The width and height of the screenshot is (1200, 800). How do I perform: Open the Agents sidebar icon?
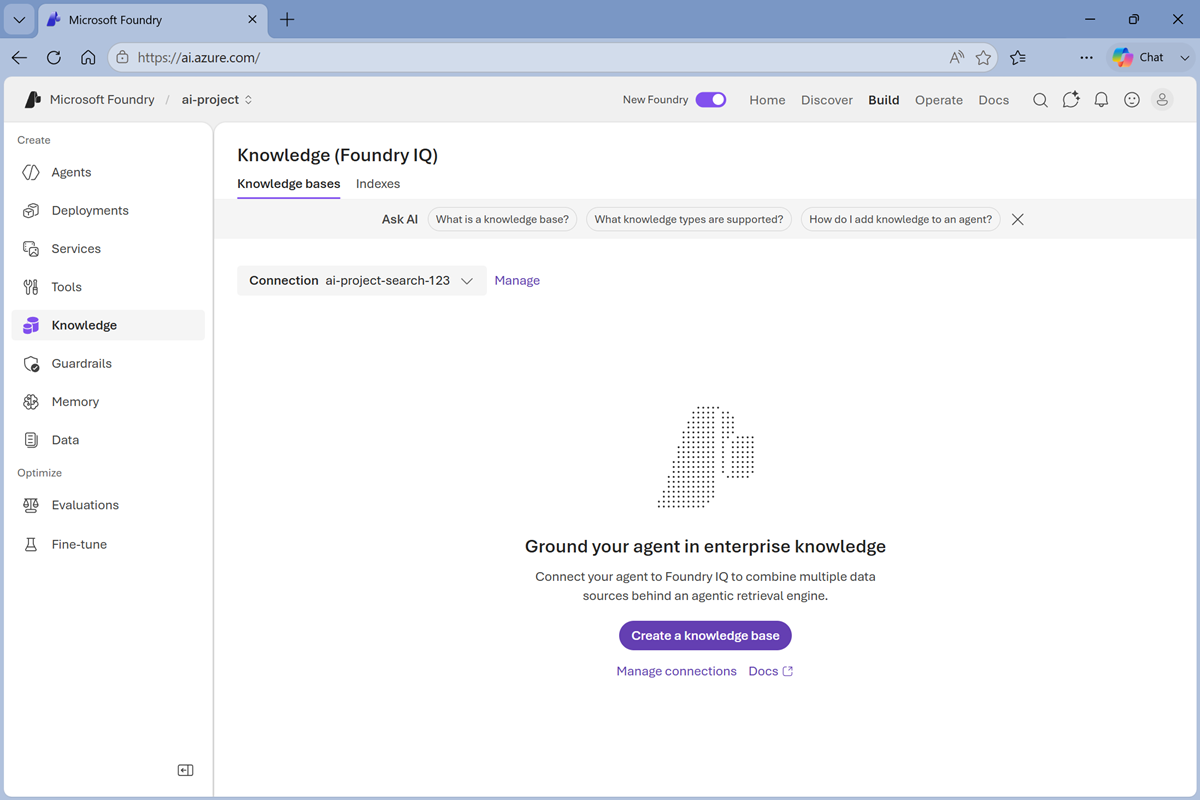point(31,172)
